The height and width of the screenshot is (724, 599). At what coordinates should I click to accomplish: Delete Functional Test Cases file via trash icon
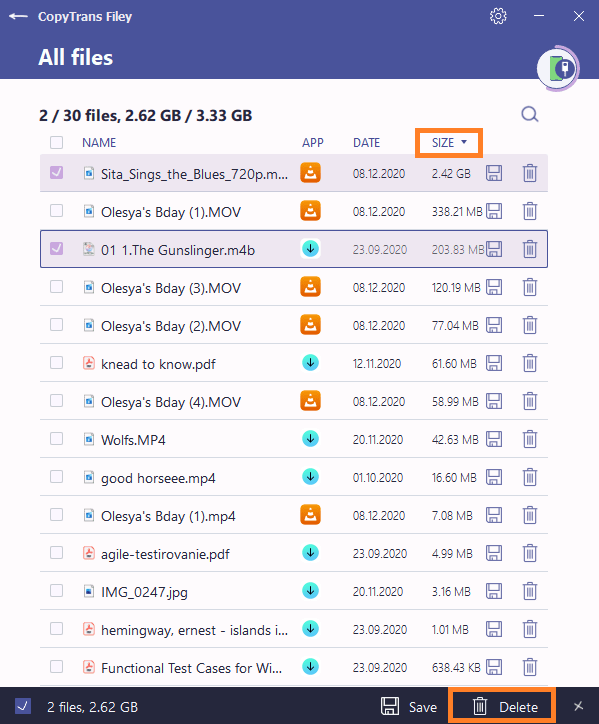530,667
